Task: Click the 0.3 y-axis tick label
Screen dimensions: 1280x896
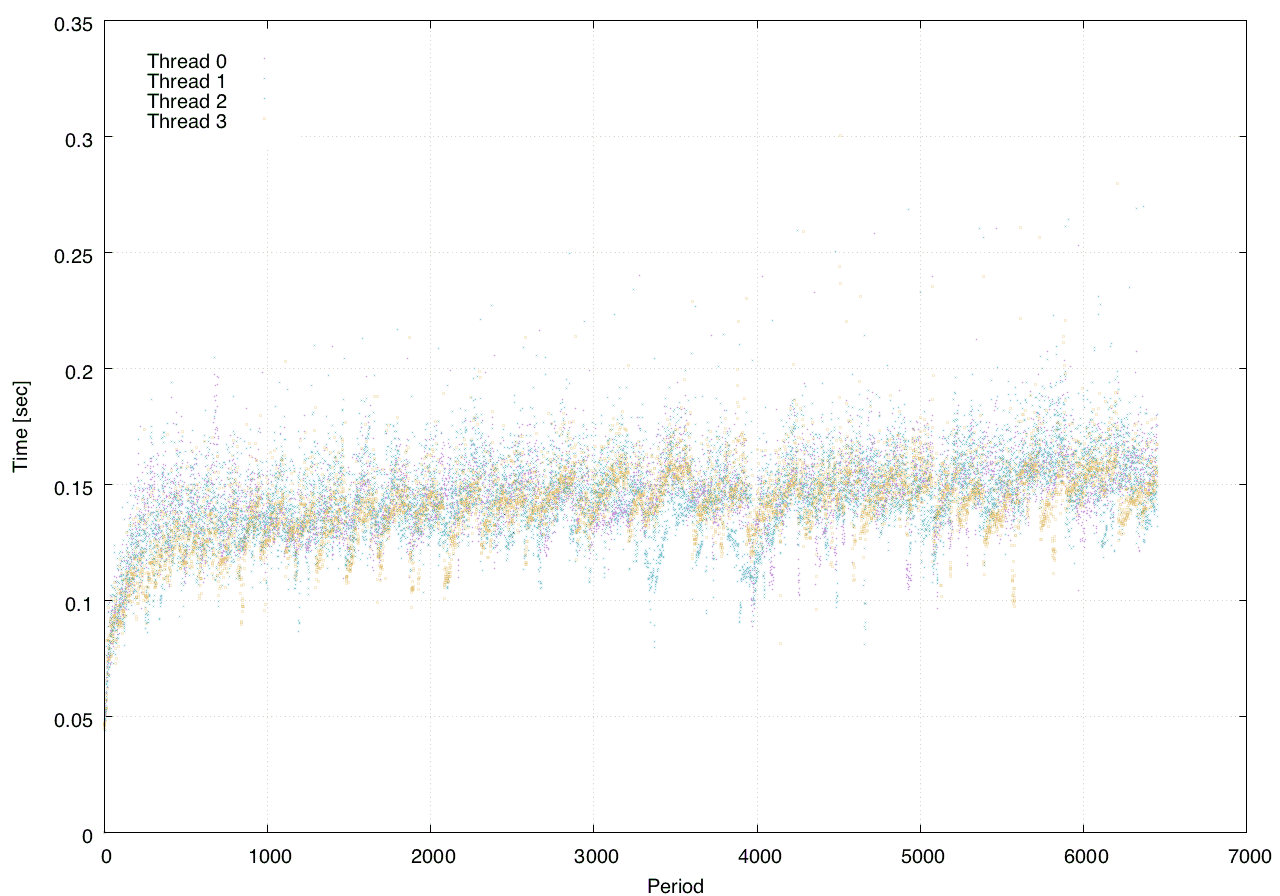Action: [77, 138]
